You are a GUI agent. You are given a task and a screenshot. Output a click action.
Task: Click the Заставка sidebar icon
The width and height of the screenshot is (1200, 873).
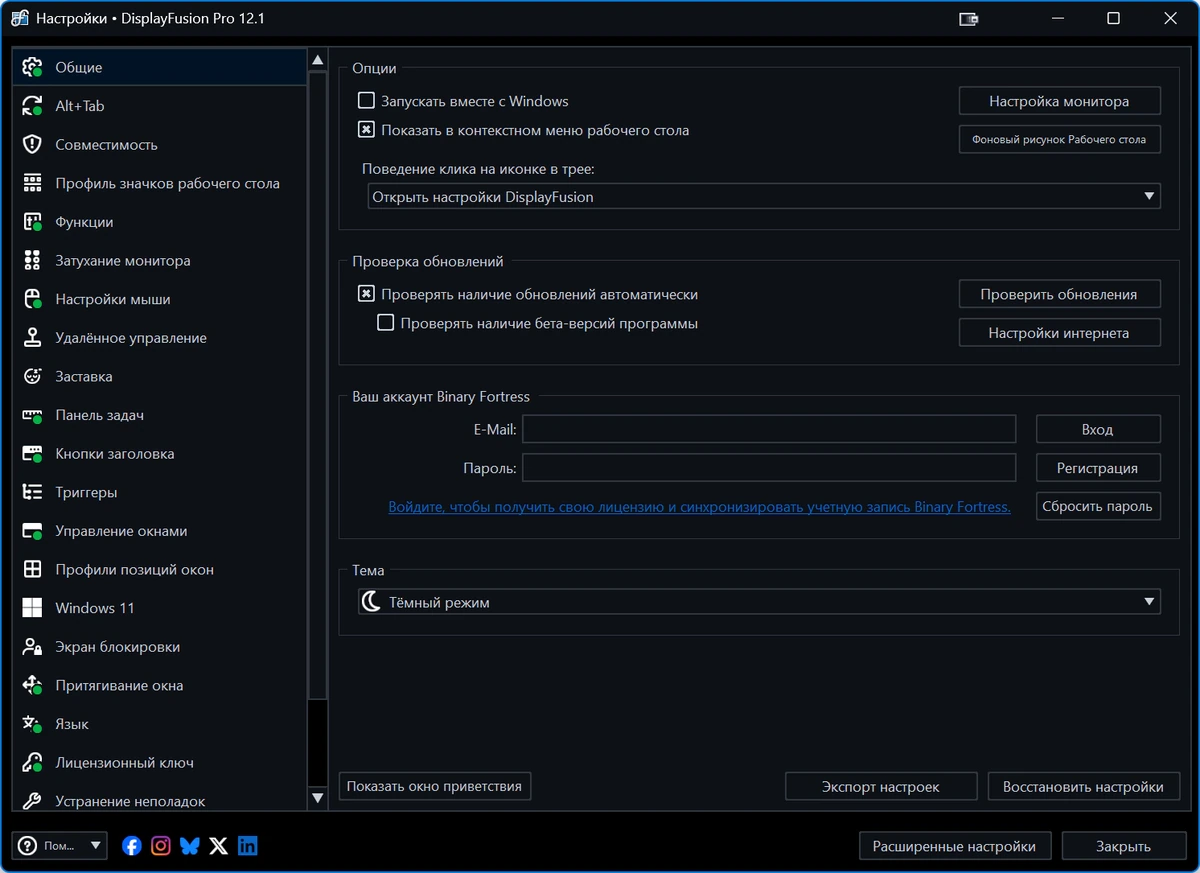pos(32,377)
